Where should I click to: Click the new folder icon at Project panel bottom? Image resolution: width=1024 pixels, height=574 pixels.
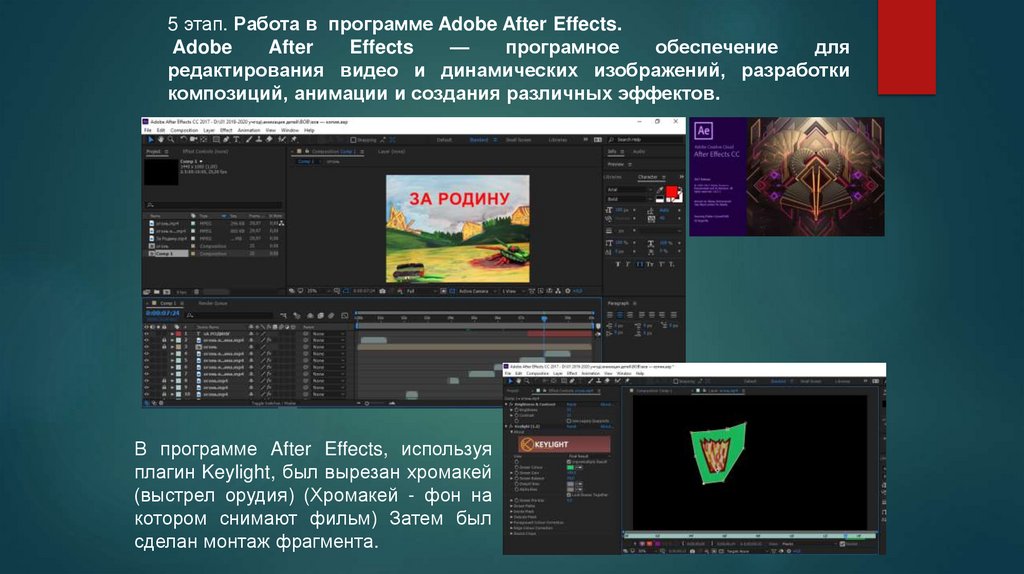point(157,291)
